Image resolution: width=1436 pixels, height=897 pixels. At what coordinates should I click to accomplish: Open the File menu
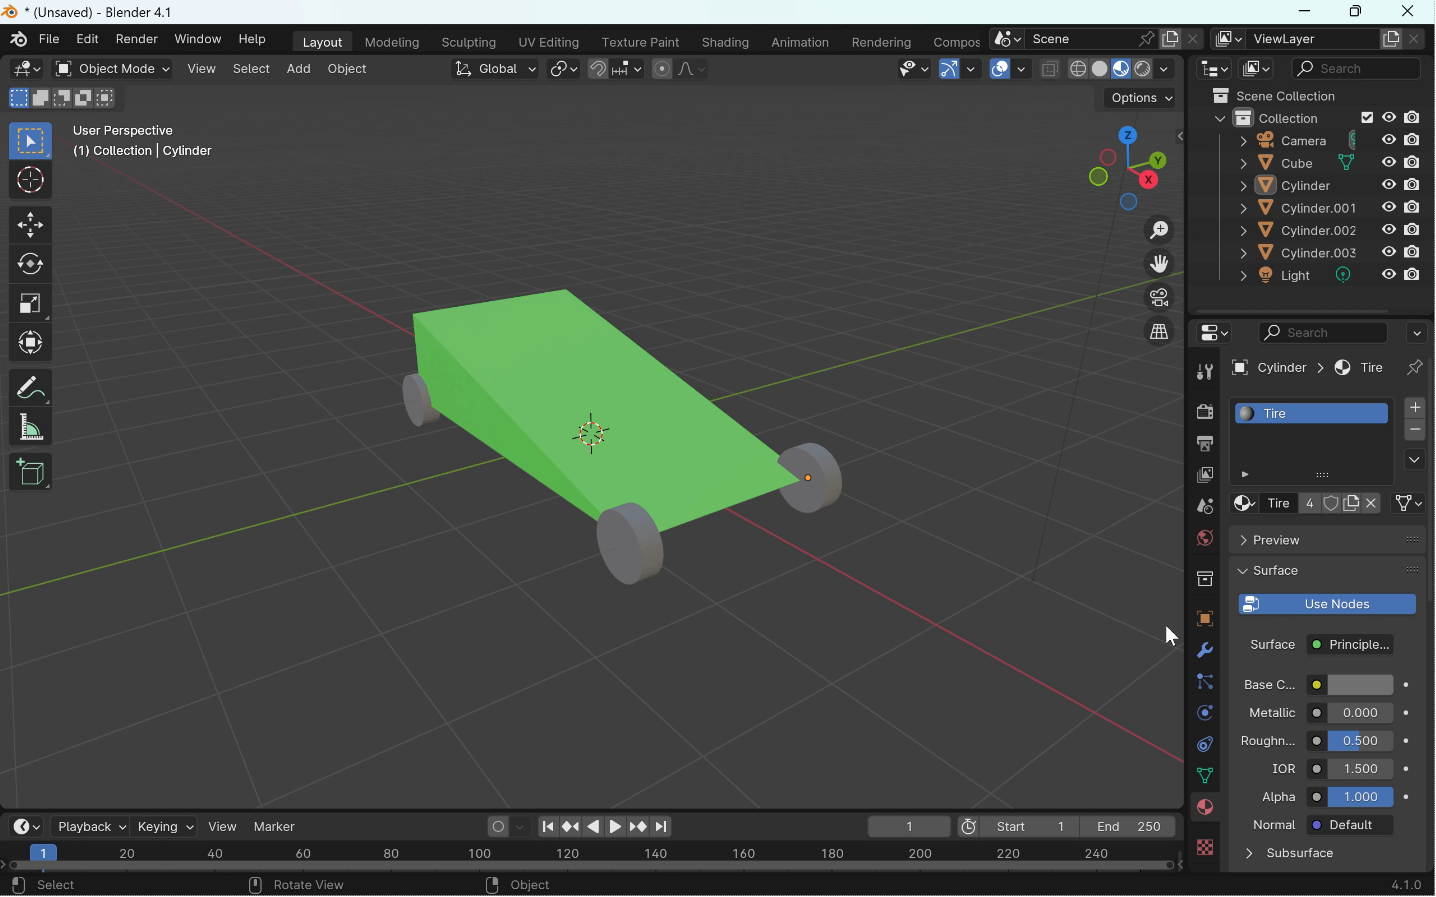[49, 40]
